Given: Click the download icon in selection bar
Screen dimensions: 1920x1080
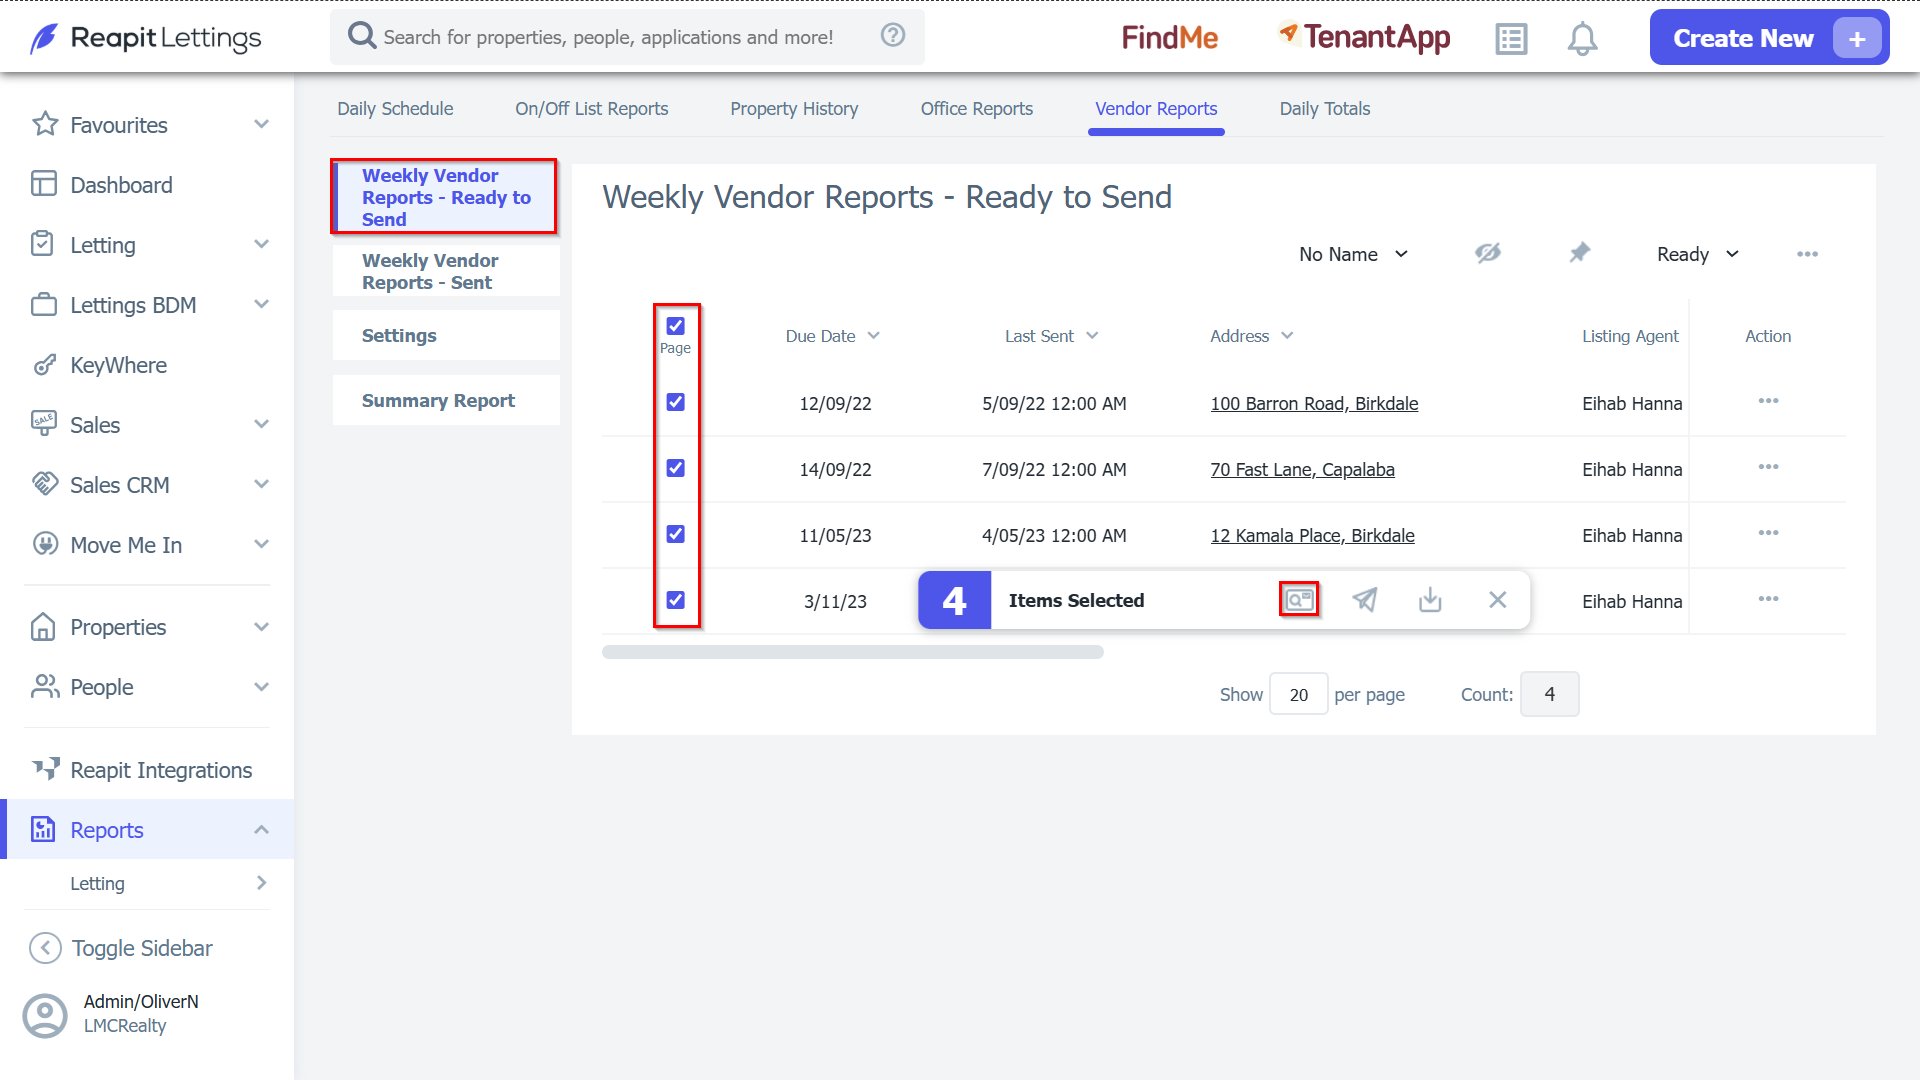Looking at the screenshot, I should coord(1430,600).
